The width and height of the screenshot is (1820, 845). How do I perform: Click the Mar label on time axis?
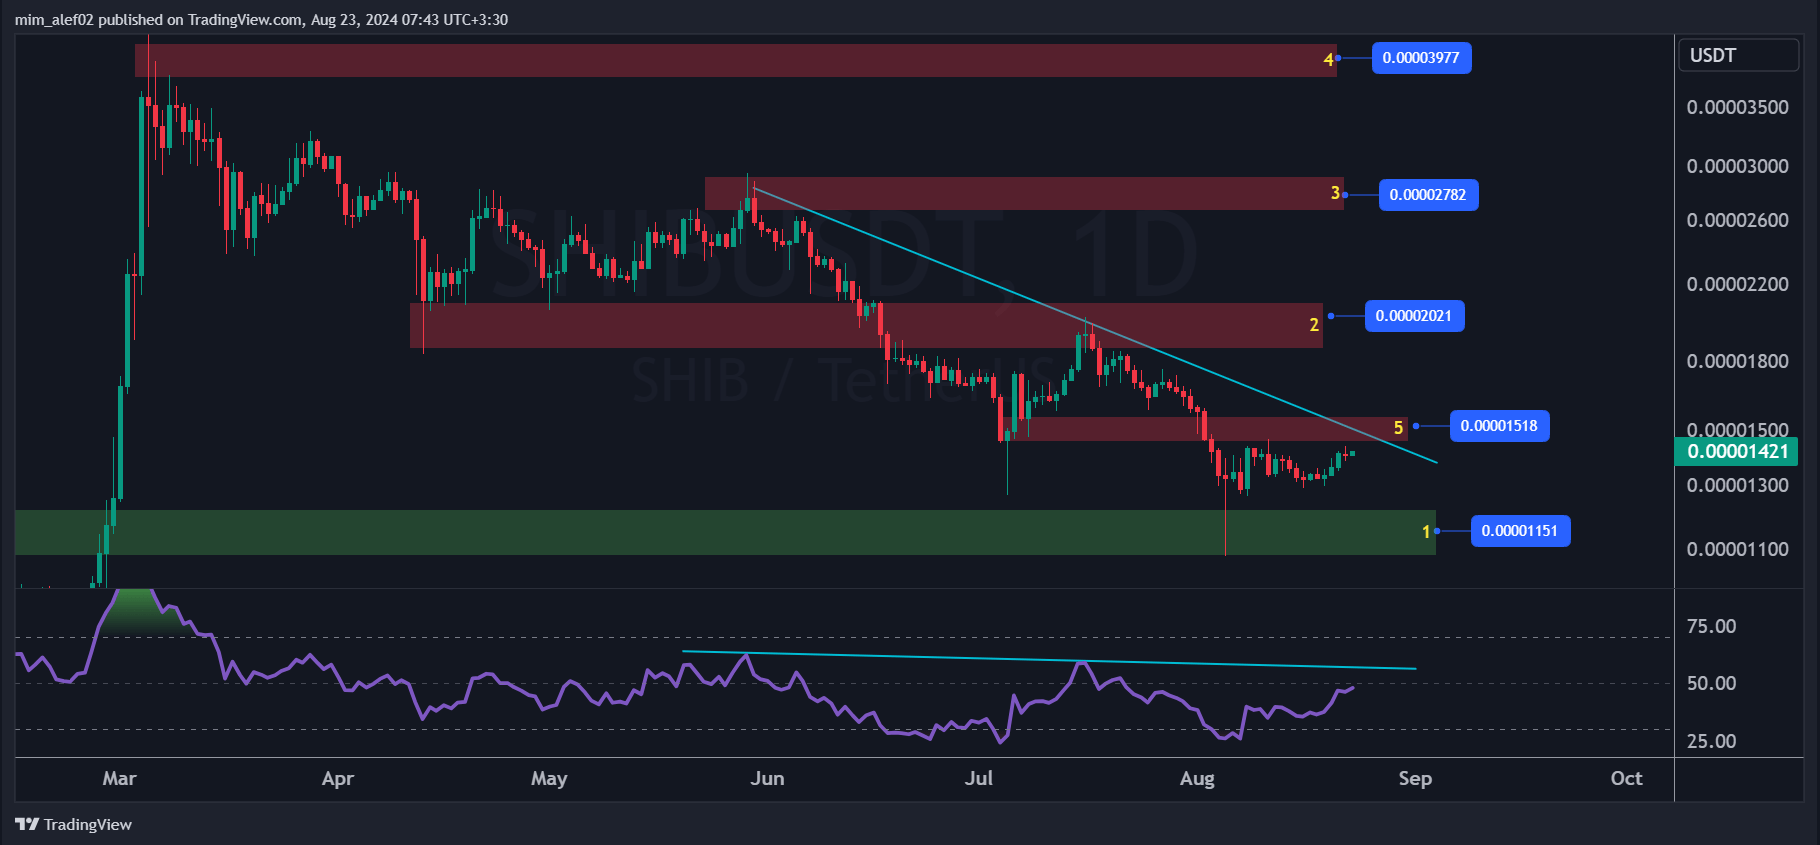coord(119,778)
